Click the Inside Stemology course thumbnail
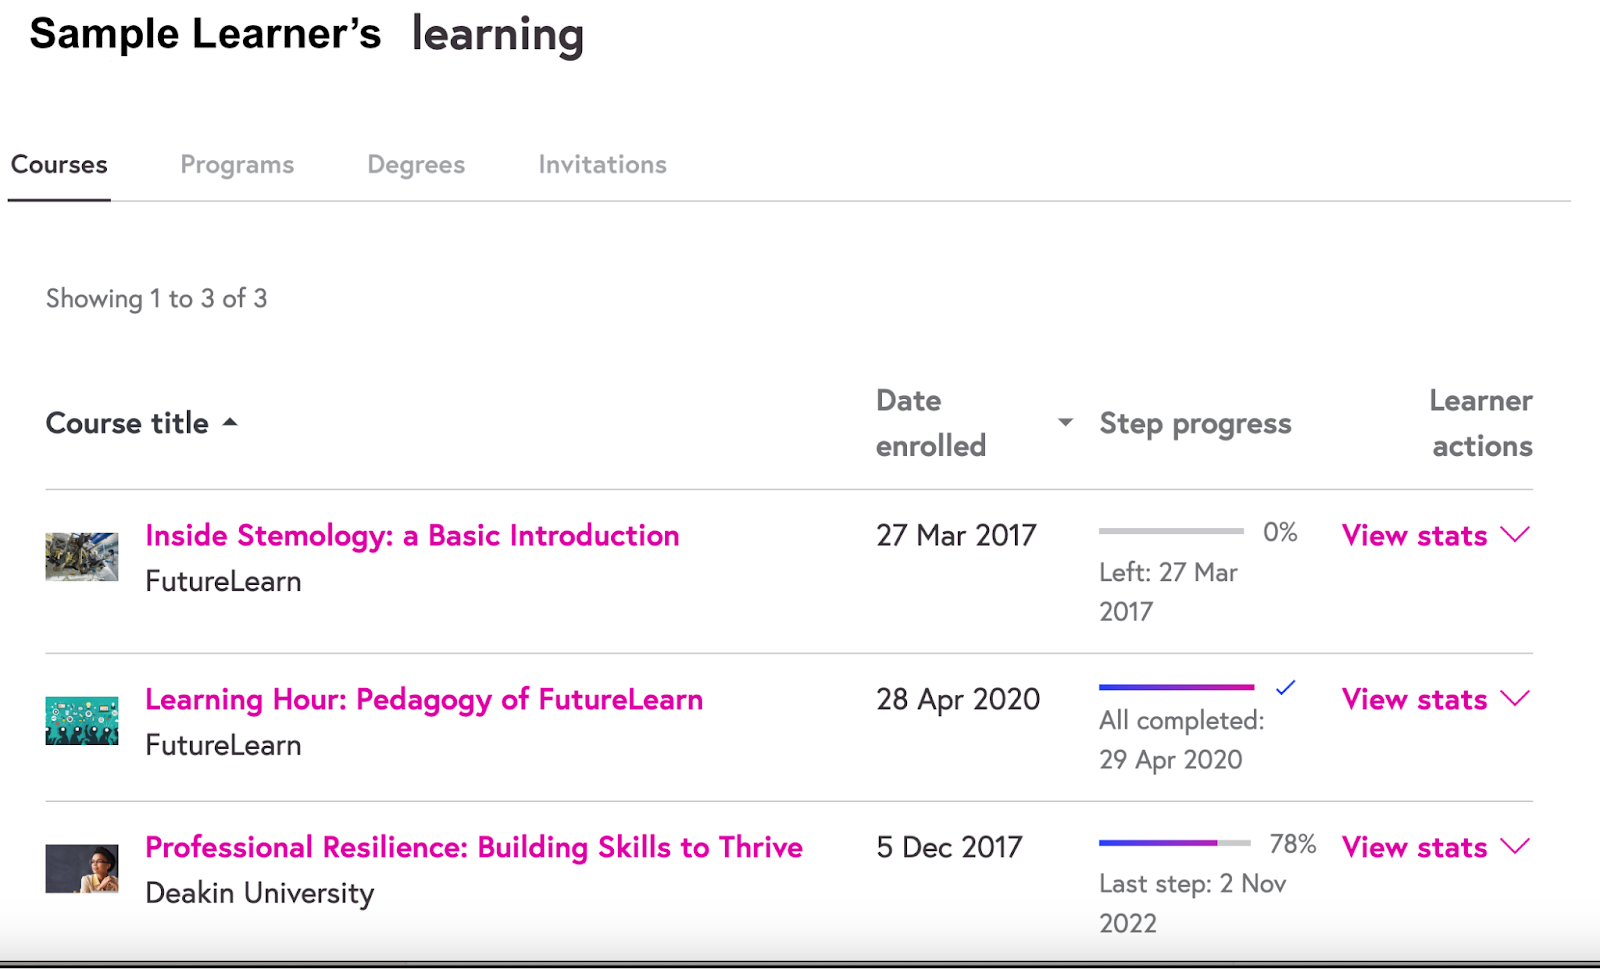Screen dimensions: 1600x970 pyautogui.click(x=82, y=557)
